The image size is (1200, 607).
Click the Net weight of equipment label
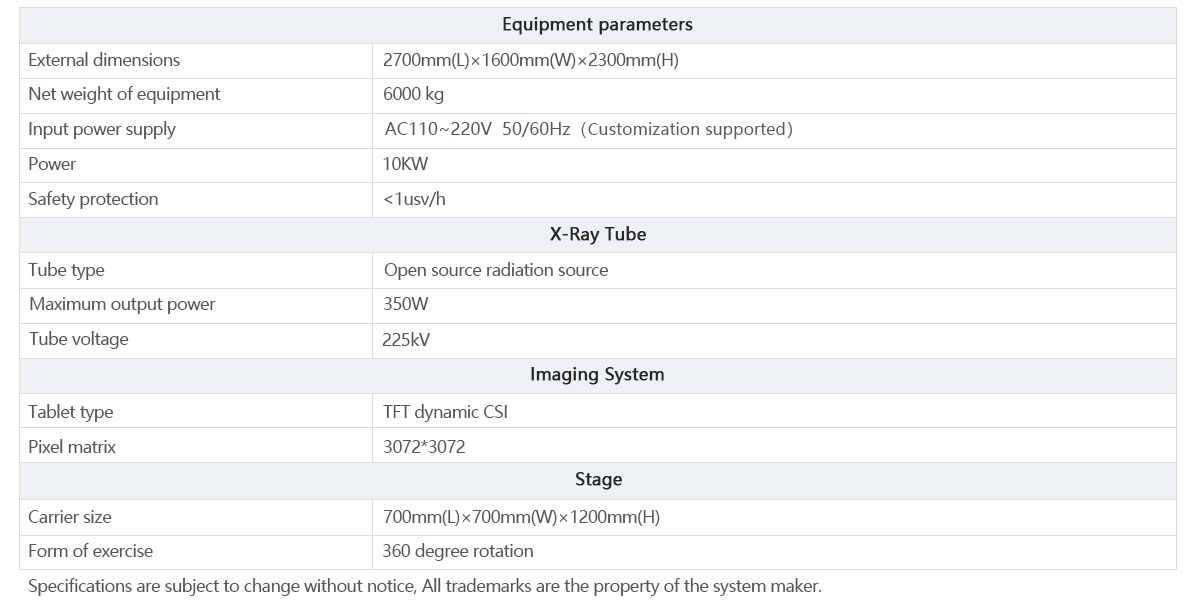(x=124, y=94)
